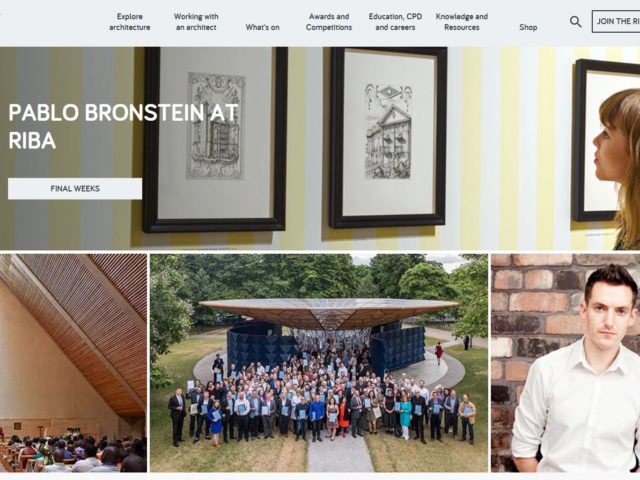This screenshot has width=640, height=480.
Task: Click the FINAL WEEKS button
Action: pos(75,189)
